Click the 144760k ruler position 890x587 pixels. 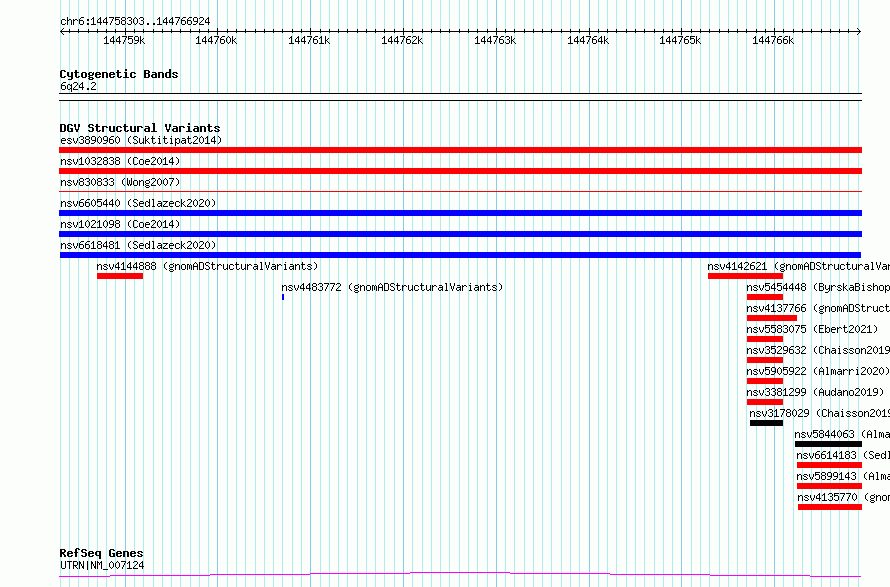pyautogui.click(x=216, y=41)
